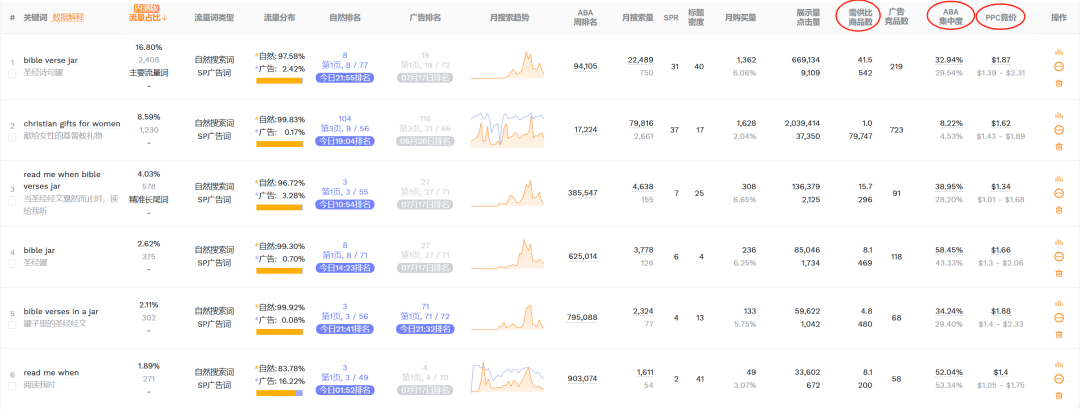Click traffic distribution bar for bible jar
Image resolution: width=1080 pixels, height=409 pixels.
(x=280, y=271)
